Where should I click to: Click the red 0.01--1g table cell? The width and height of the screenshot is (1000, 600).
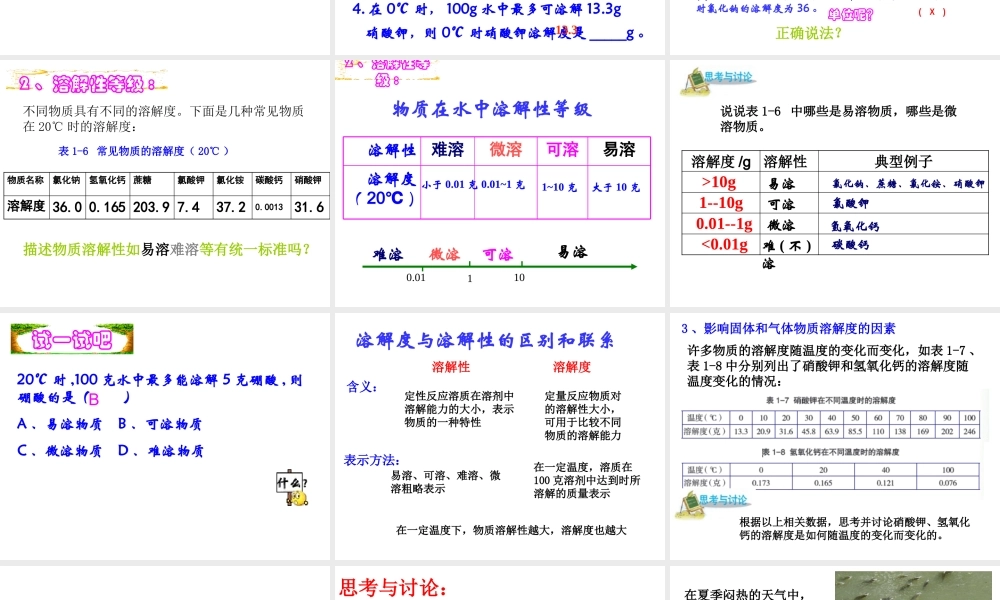pyautogui.click(x=723, y=224)
